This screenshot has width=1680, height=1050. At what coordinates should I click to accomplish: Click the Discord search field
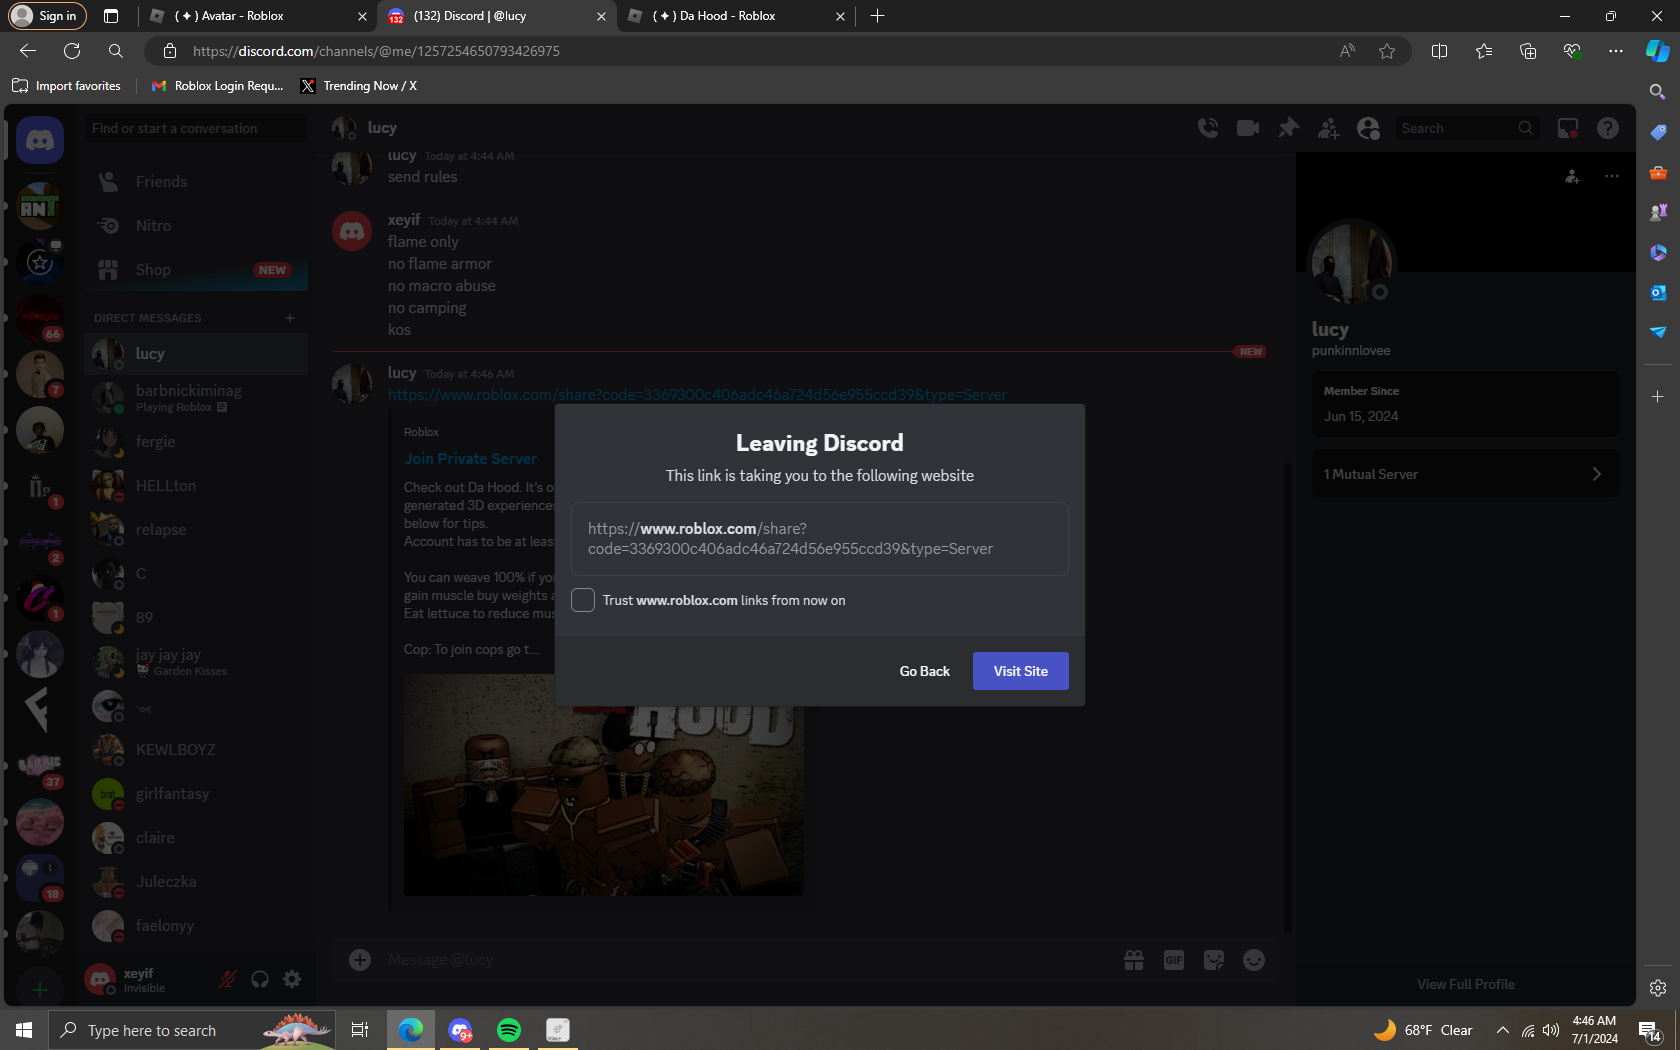click(x=1467, y=128)
